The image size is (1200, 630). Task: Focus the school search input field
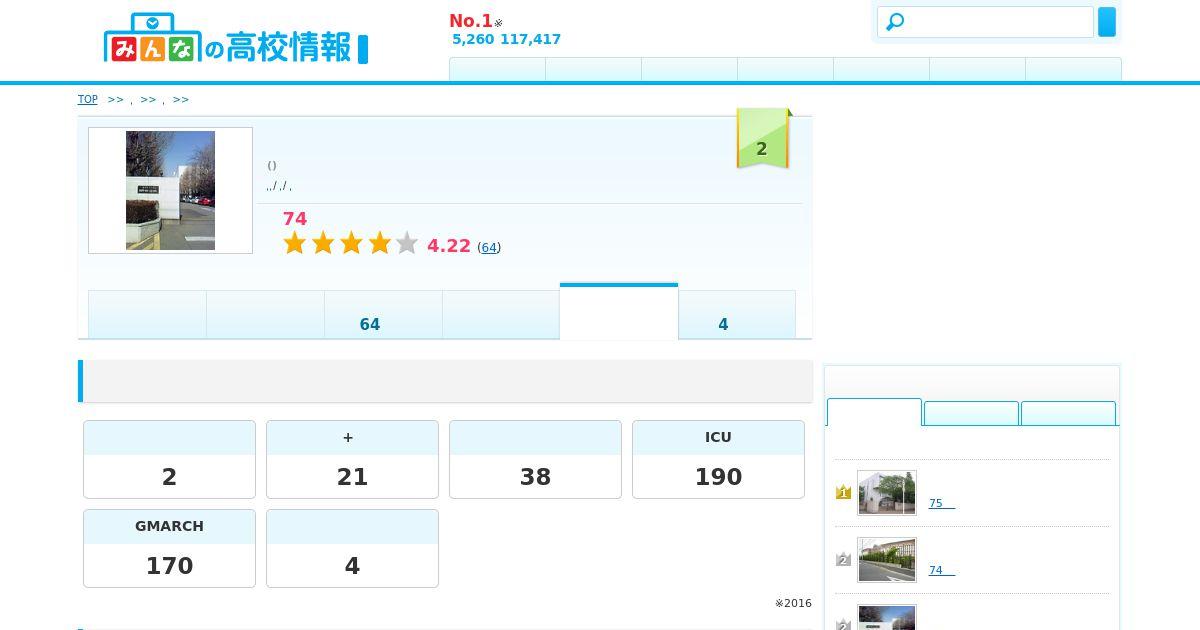(x=985, y=22)
